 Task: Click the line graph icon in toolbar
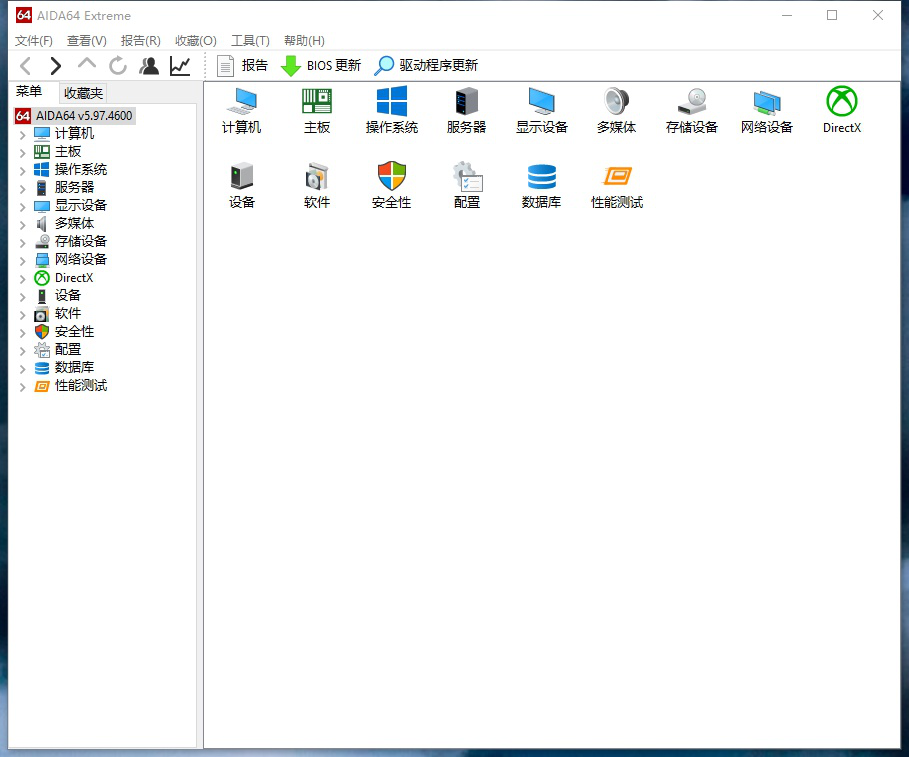coord(180,65)
